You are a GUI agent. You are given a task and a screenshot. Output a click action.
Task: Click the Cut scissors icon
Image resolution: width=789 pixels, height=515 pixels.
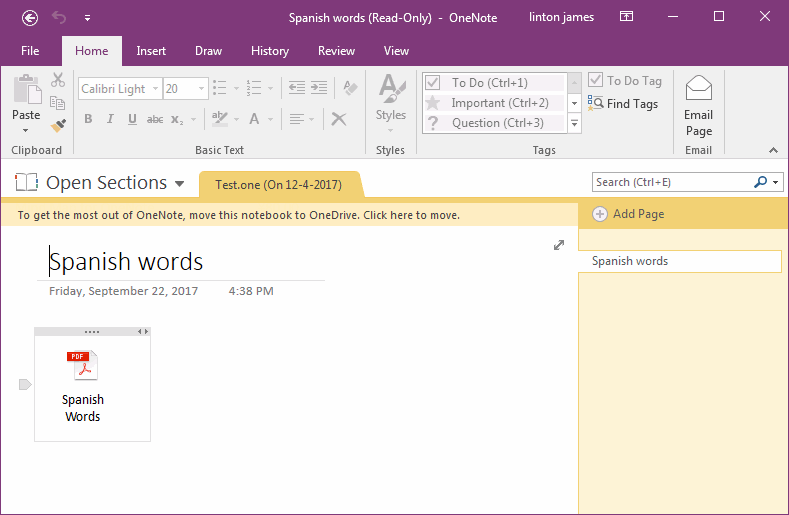coord(58,80)
